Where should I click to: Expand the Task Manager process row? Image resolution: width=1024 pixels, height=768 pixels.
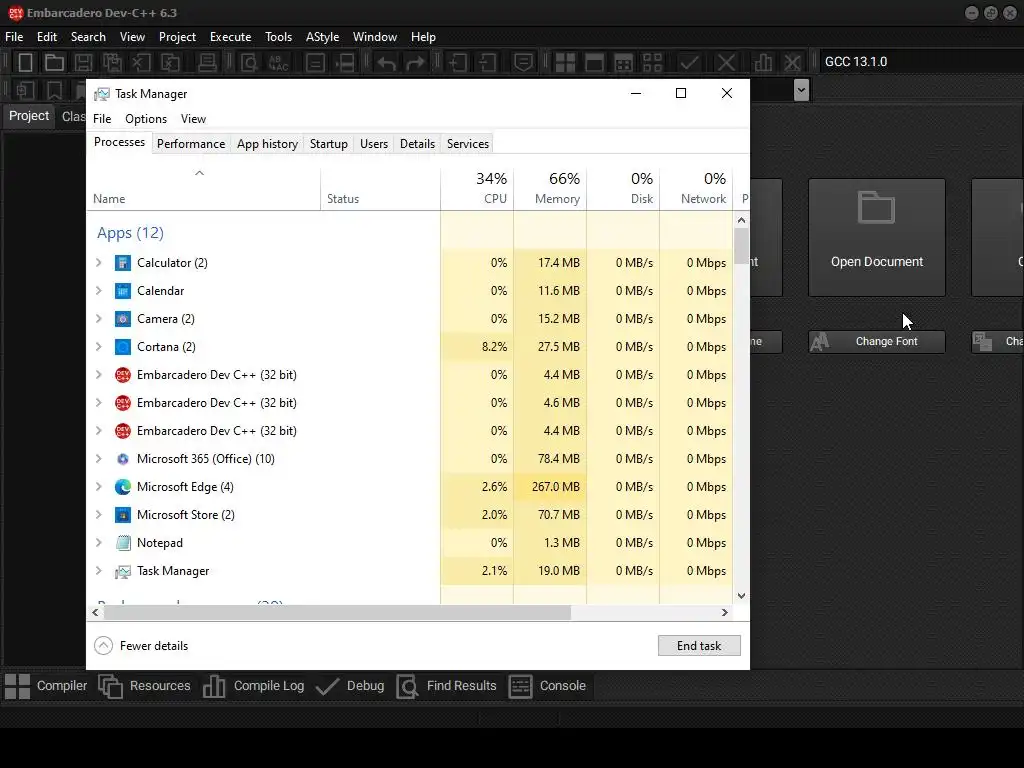pos(99,571)
